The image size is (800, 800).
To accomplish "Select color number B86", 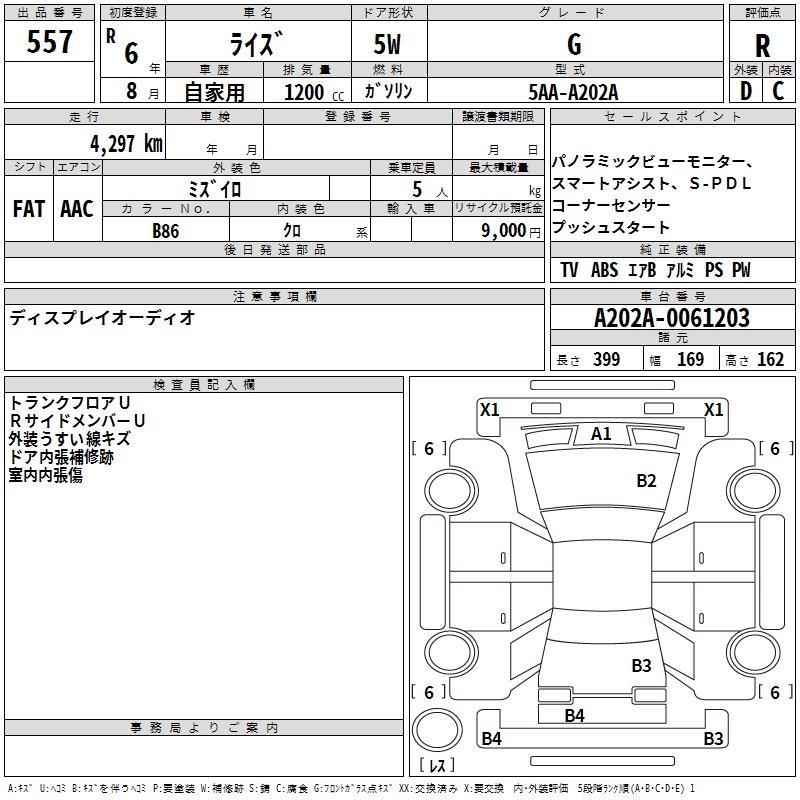I will point(166,230).
